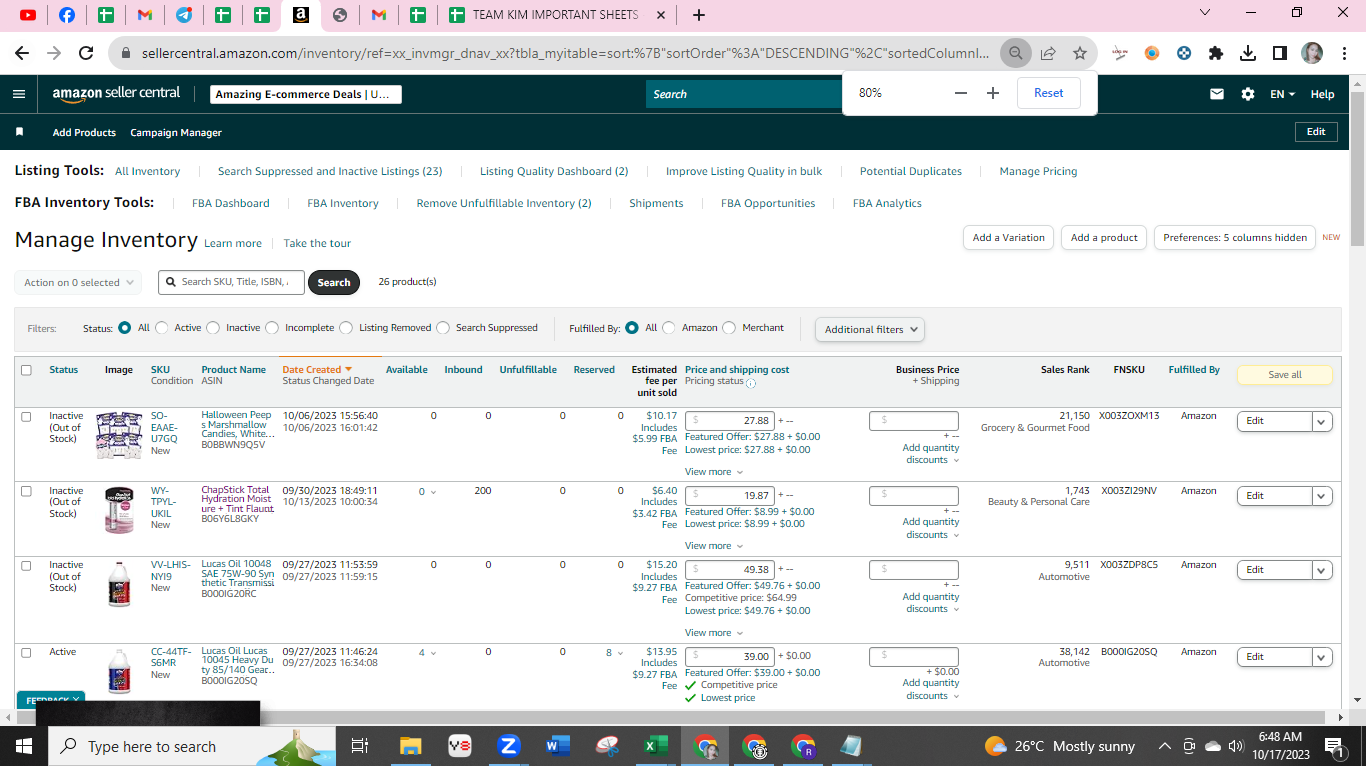
Task: Reset browser zoom with the Reset button
Action: [1049, 93]
